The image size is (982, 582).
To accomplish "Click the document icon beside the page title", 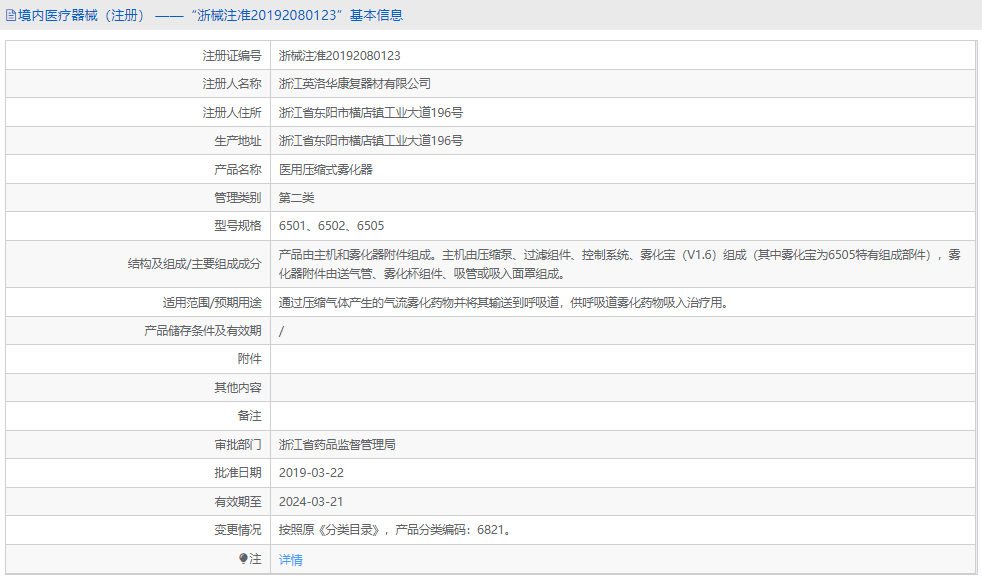I will (11, 15).
